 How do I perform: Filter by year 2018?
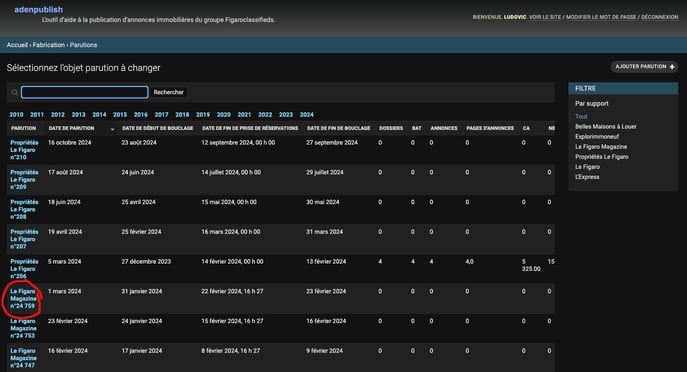182,114
